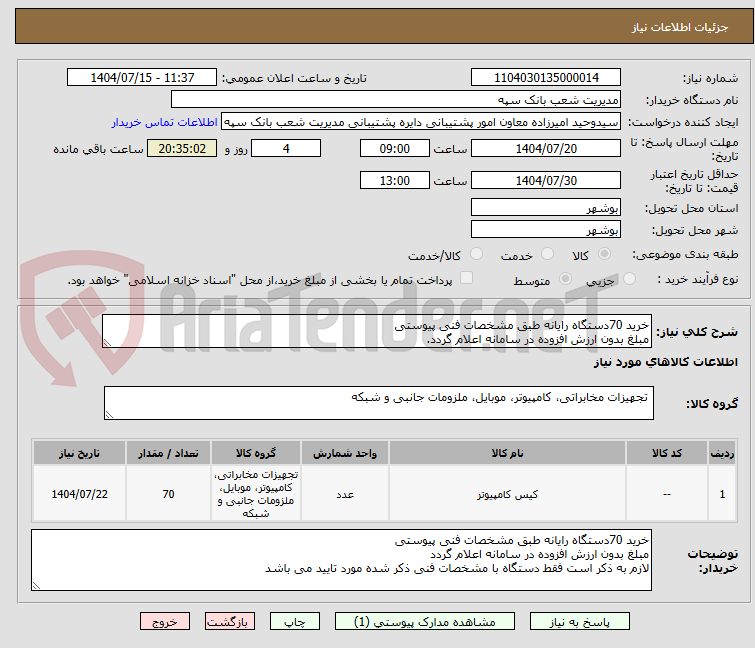Click the واحد شمارش column header
755x648 pixels.
(x=345, y=453)
